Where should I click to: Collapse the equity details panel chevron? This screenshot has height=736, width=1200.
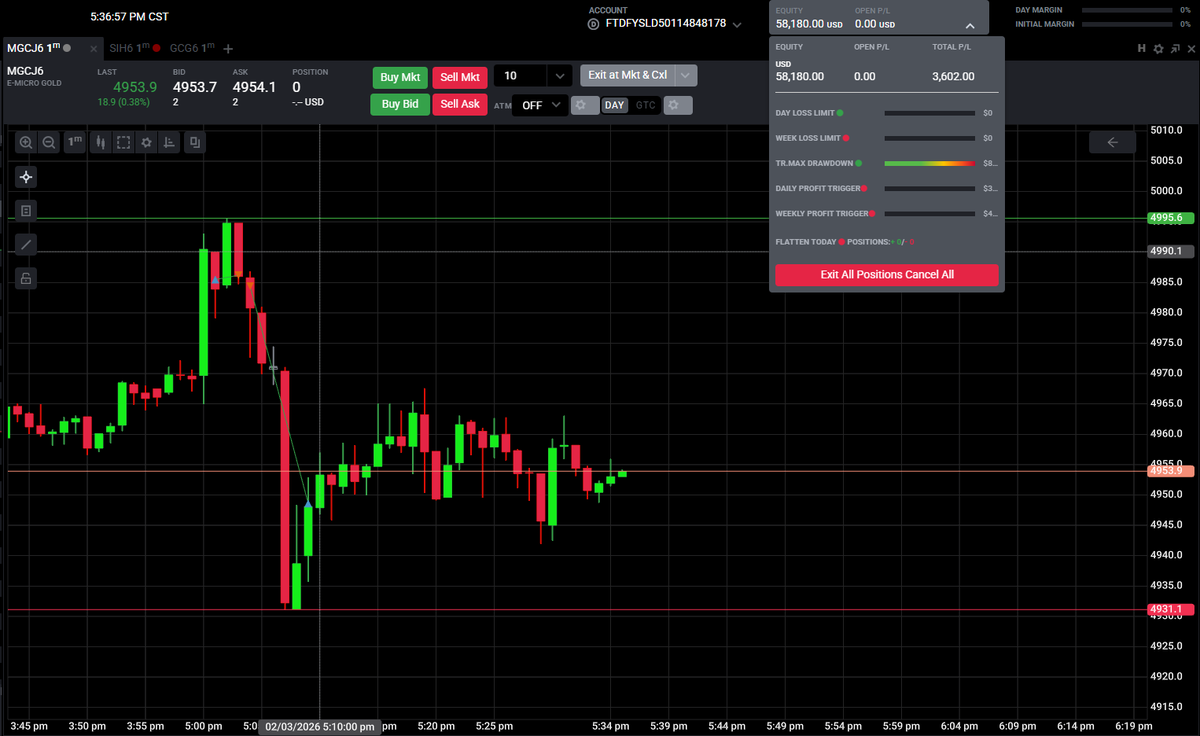coord(969,24)
